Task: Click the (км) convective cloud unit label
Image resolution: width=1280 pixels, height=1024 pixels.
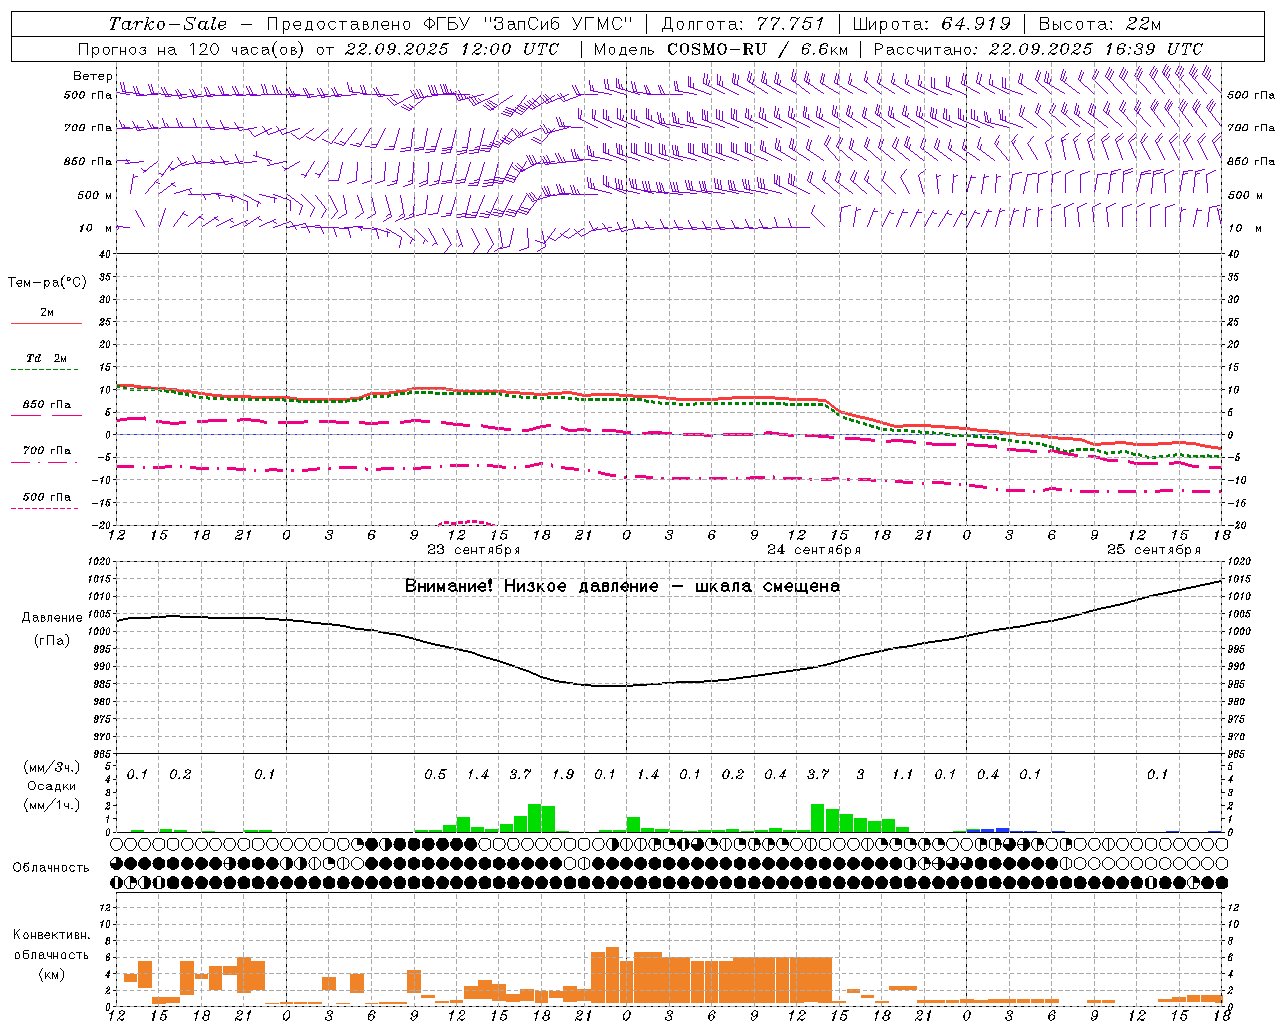Action: (52, 975)
